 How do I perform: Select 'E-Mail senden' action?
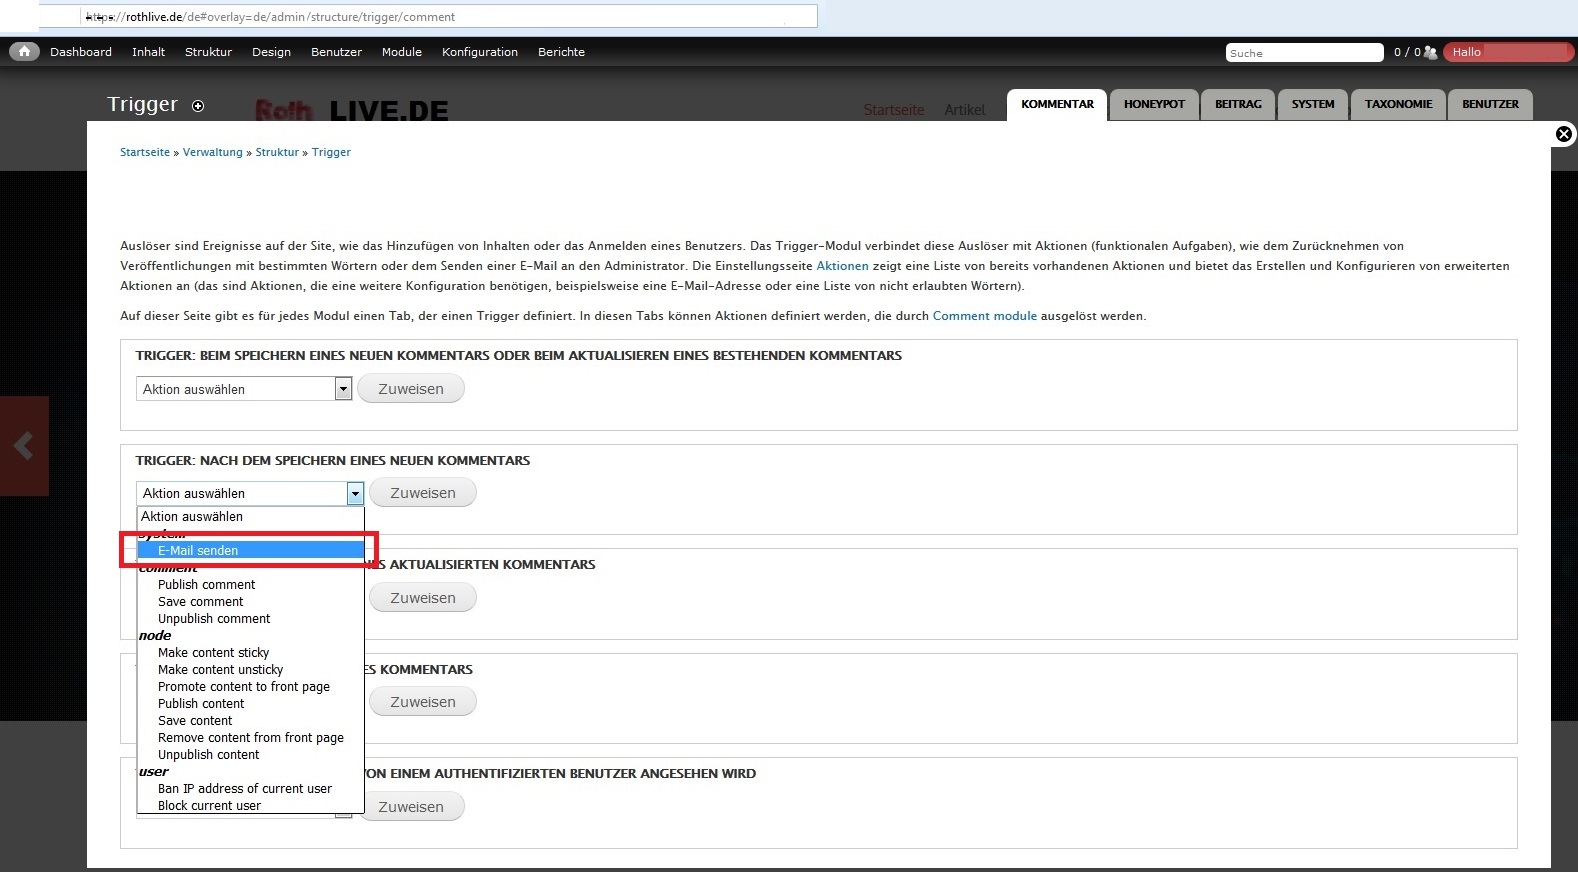coord(250,551)
